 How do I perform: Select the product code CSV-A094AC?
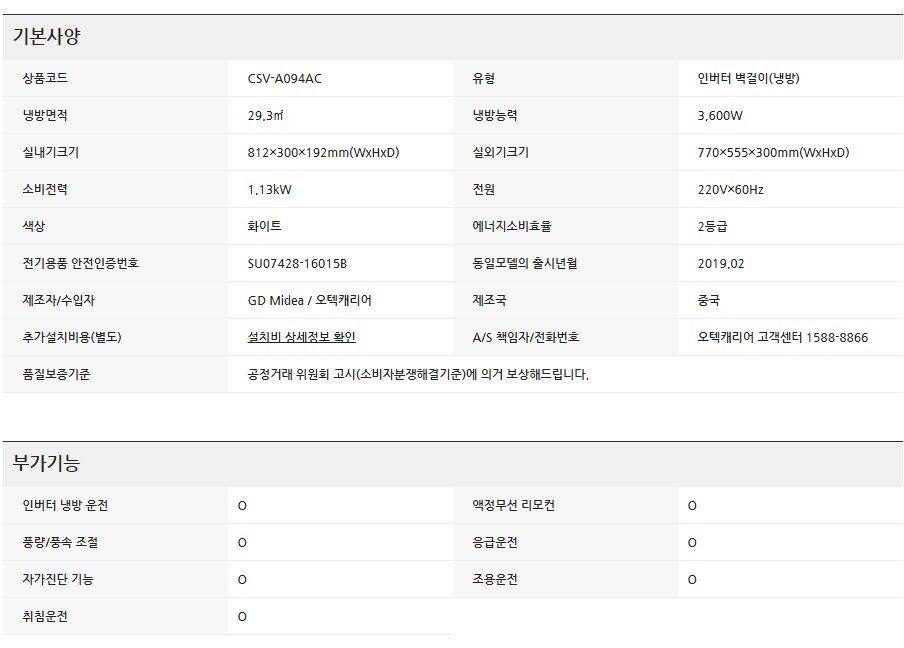284,79
